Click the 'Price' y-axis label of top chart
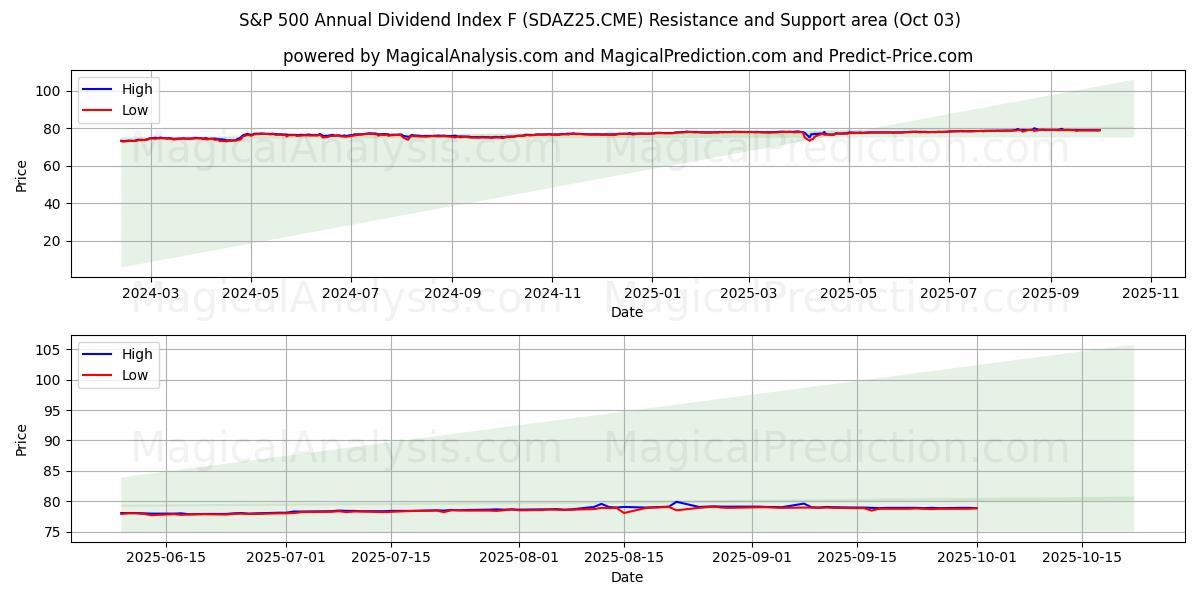This screenshot has height=600, width=1200. point(22,174)
